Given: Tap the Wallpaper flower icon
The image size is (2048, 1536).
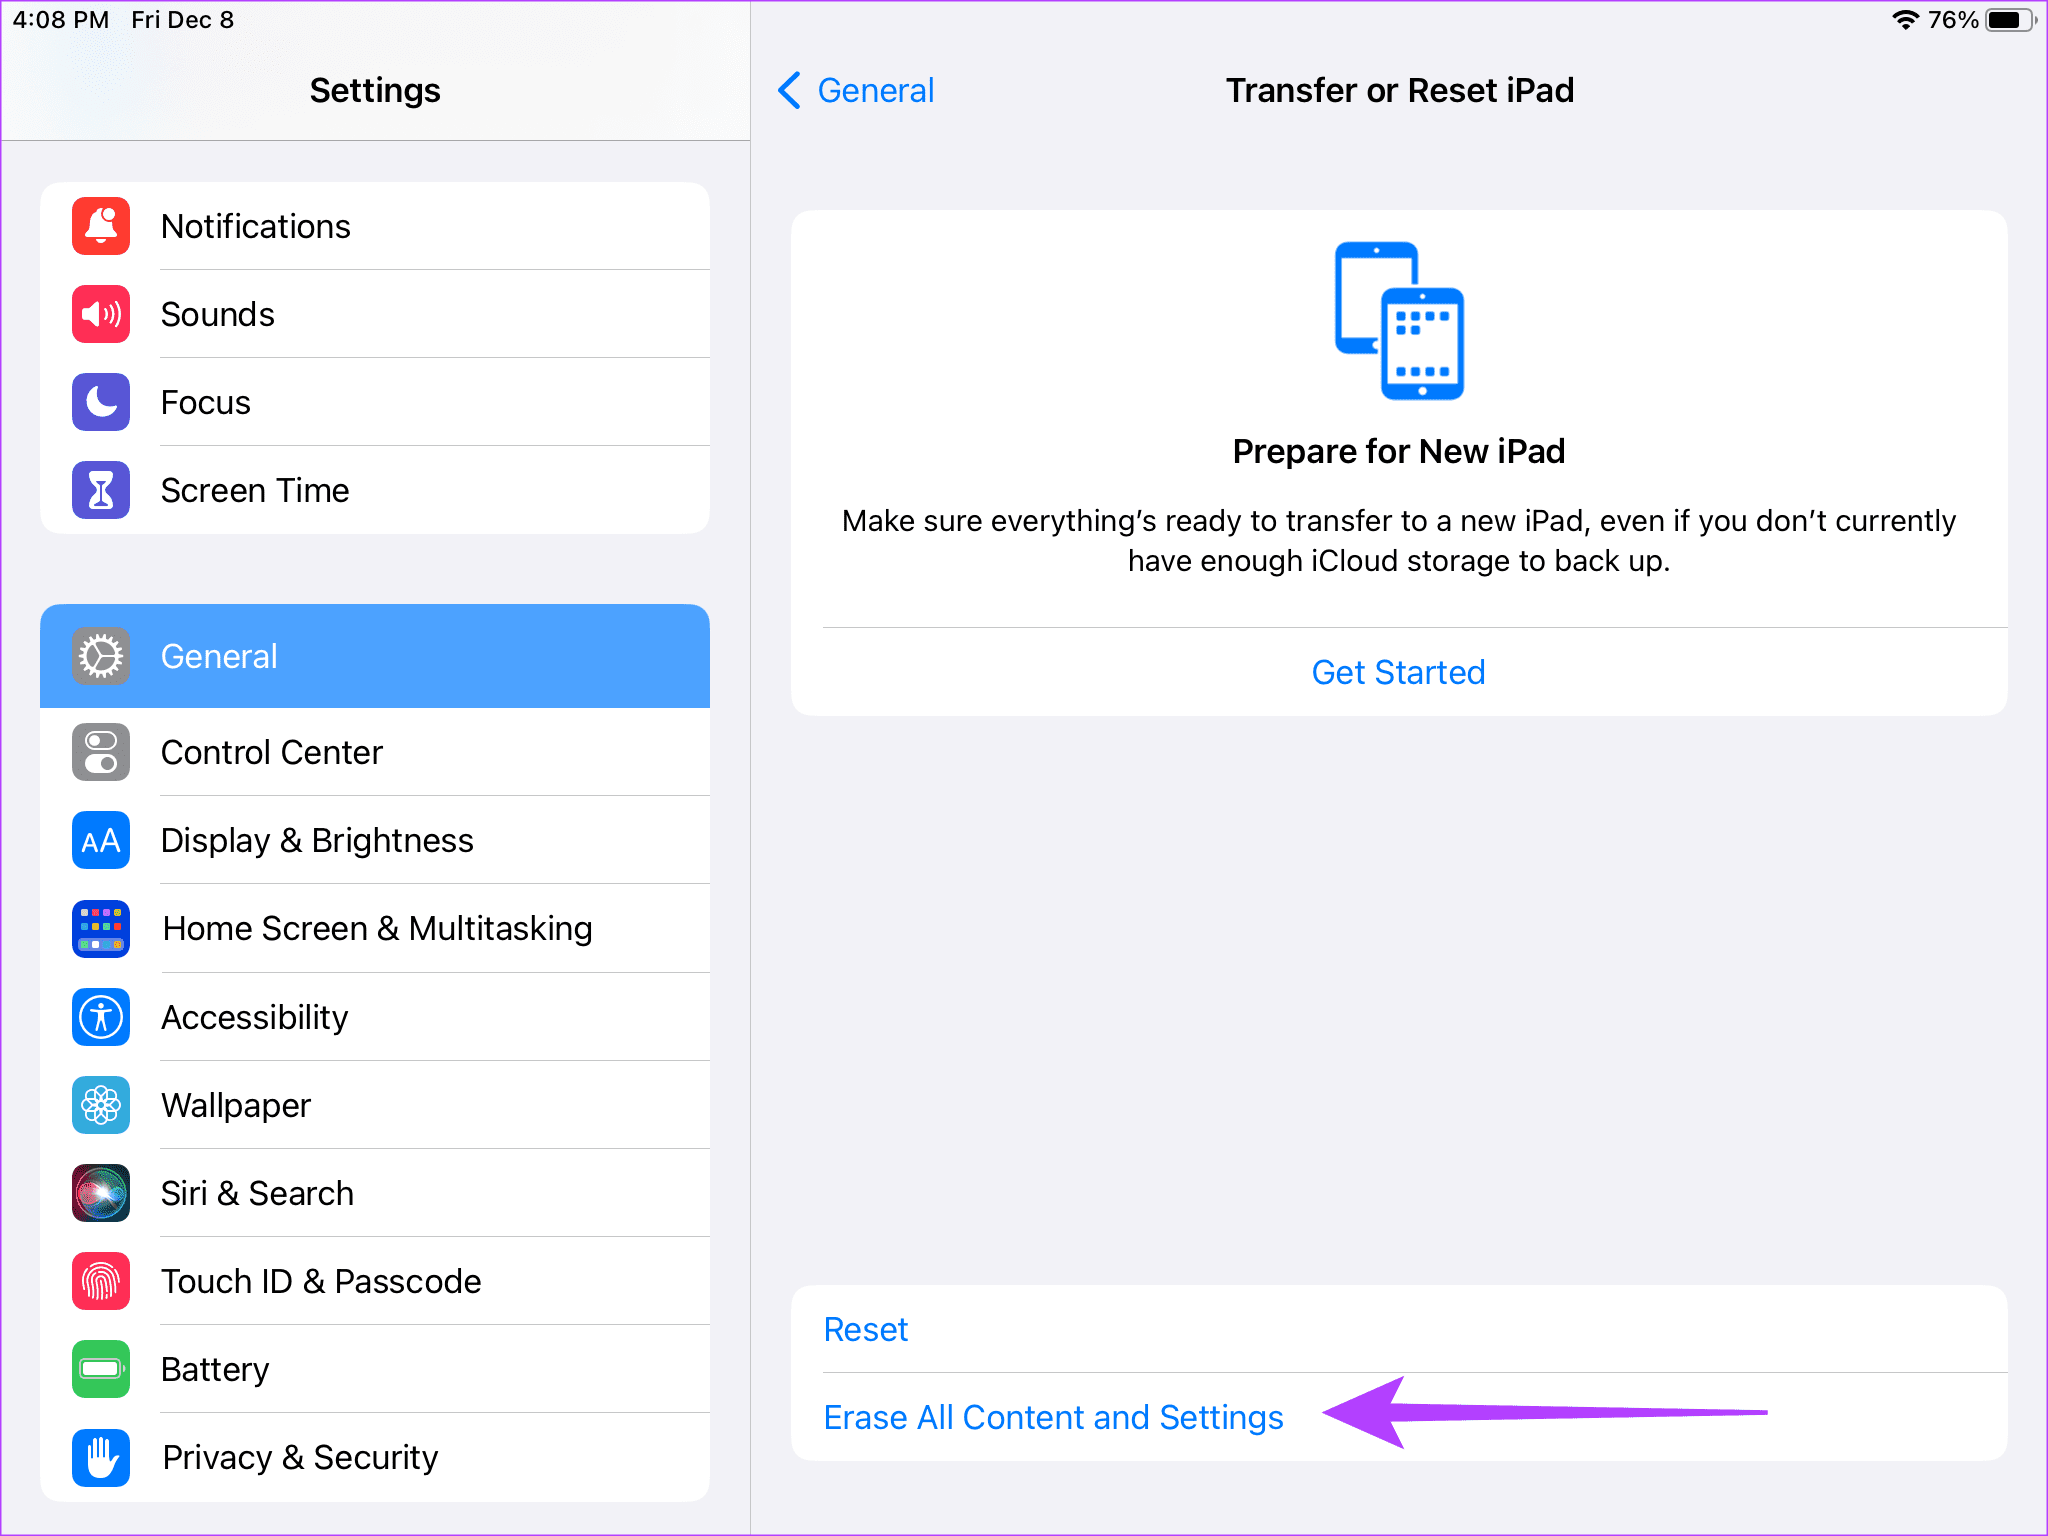Looking at the screenshot, I should pyautogui.click(x=101, y=1105).
